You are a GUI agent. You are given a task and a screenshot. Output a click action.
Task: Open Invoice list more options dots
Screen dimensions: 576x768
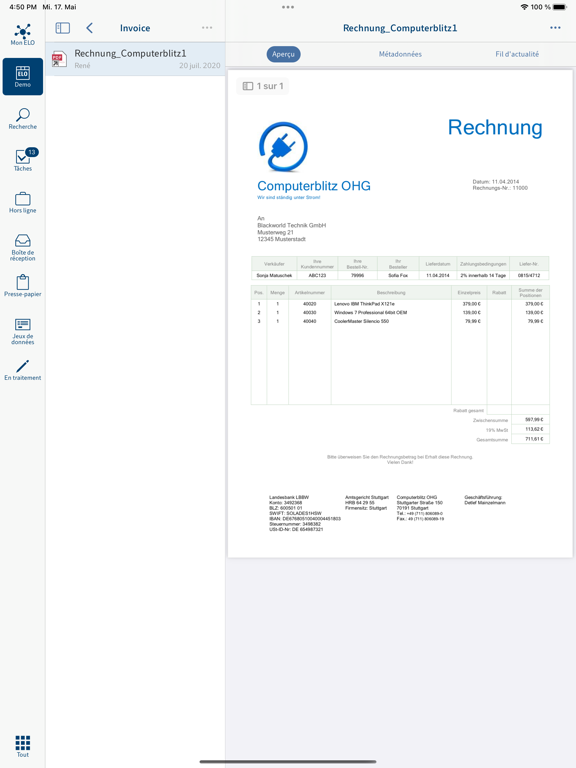pos(207,28)
